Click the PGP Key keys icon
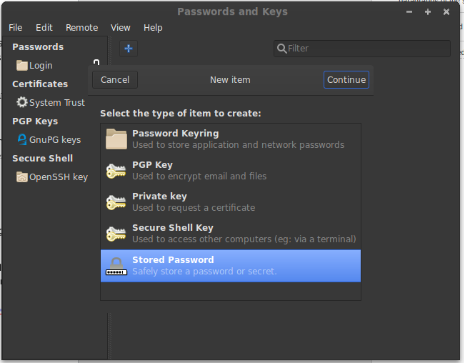Image resolution: width=465 pixels, height=364 pixels. 116,171
